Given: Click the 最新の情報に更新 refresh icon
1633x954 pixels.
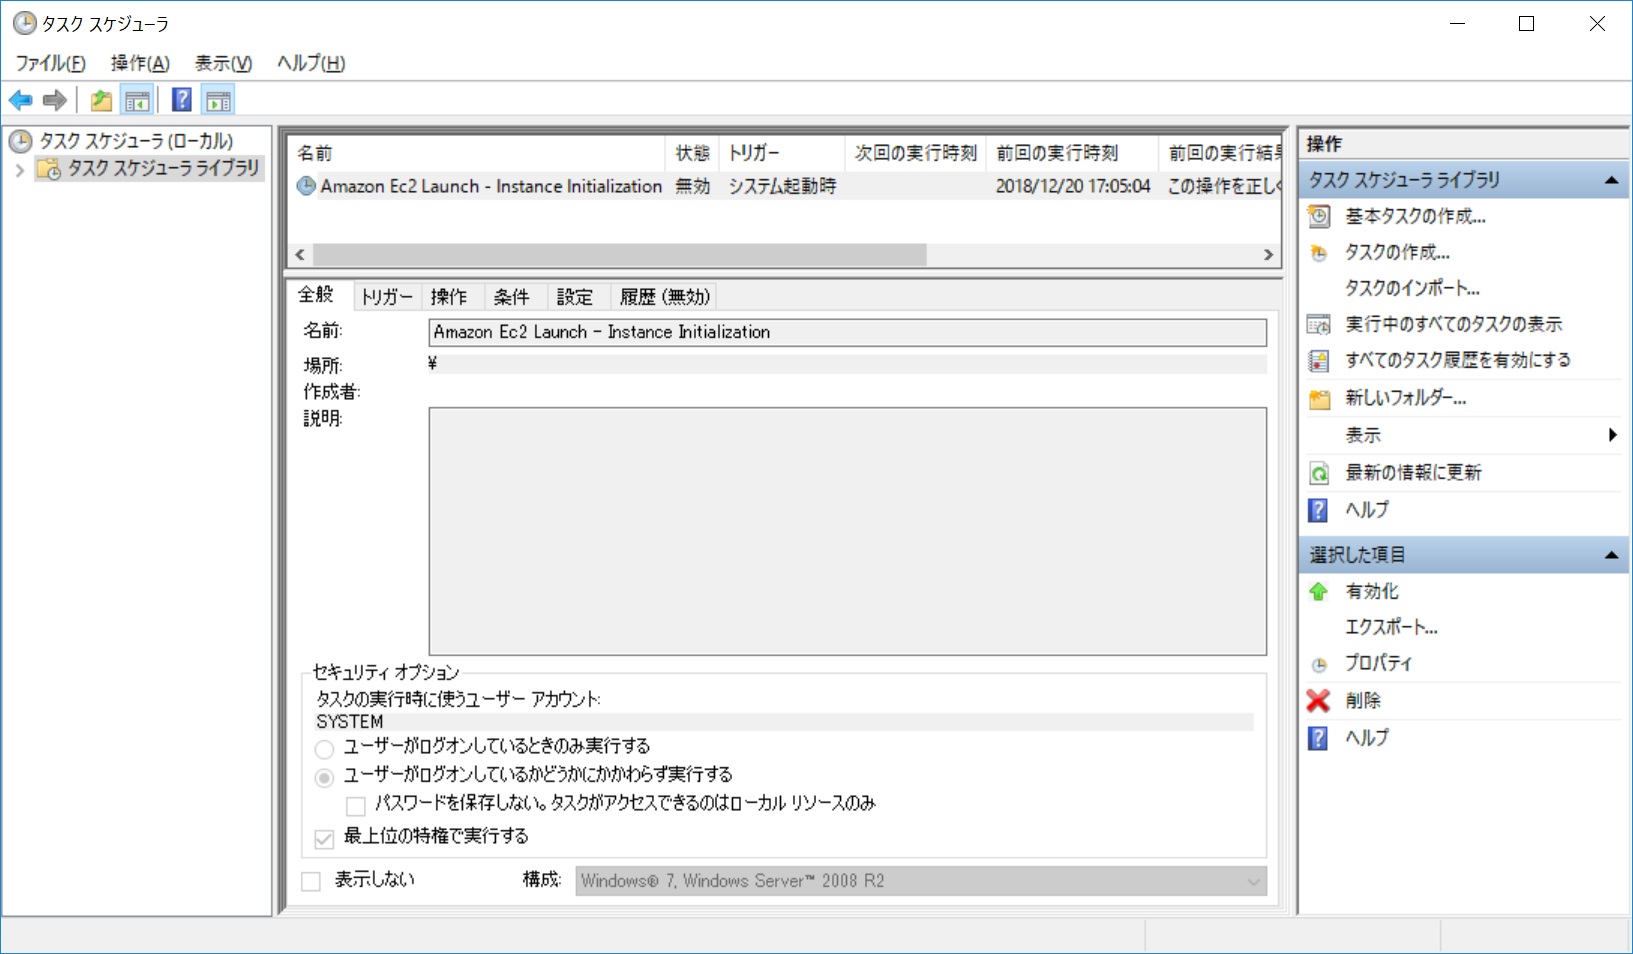Looking at the screenshot, I should [x=1319, y=473].
